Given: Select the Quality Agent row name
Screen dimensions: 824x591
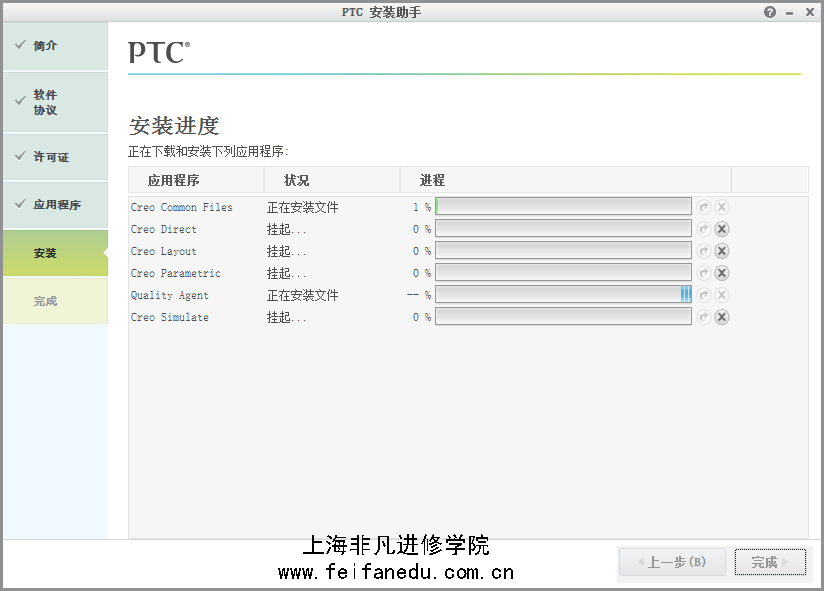Looking at the screenshot, I should [x=169, y=296].
